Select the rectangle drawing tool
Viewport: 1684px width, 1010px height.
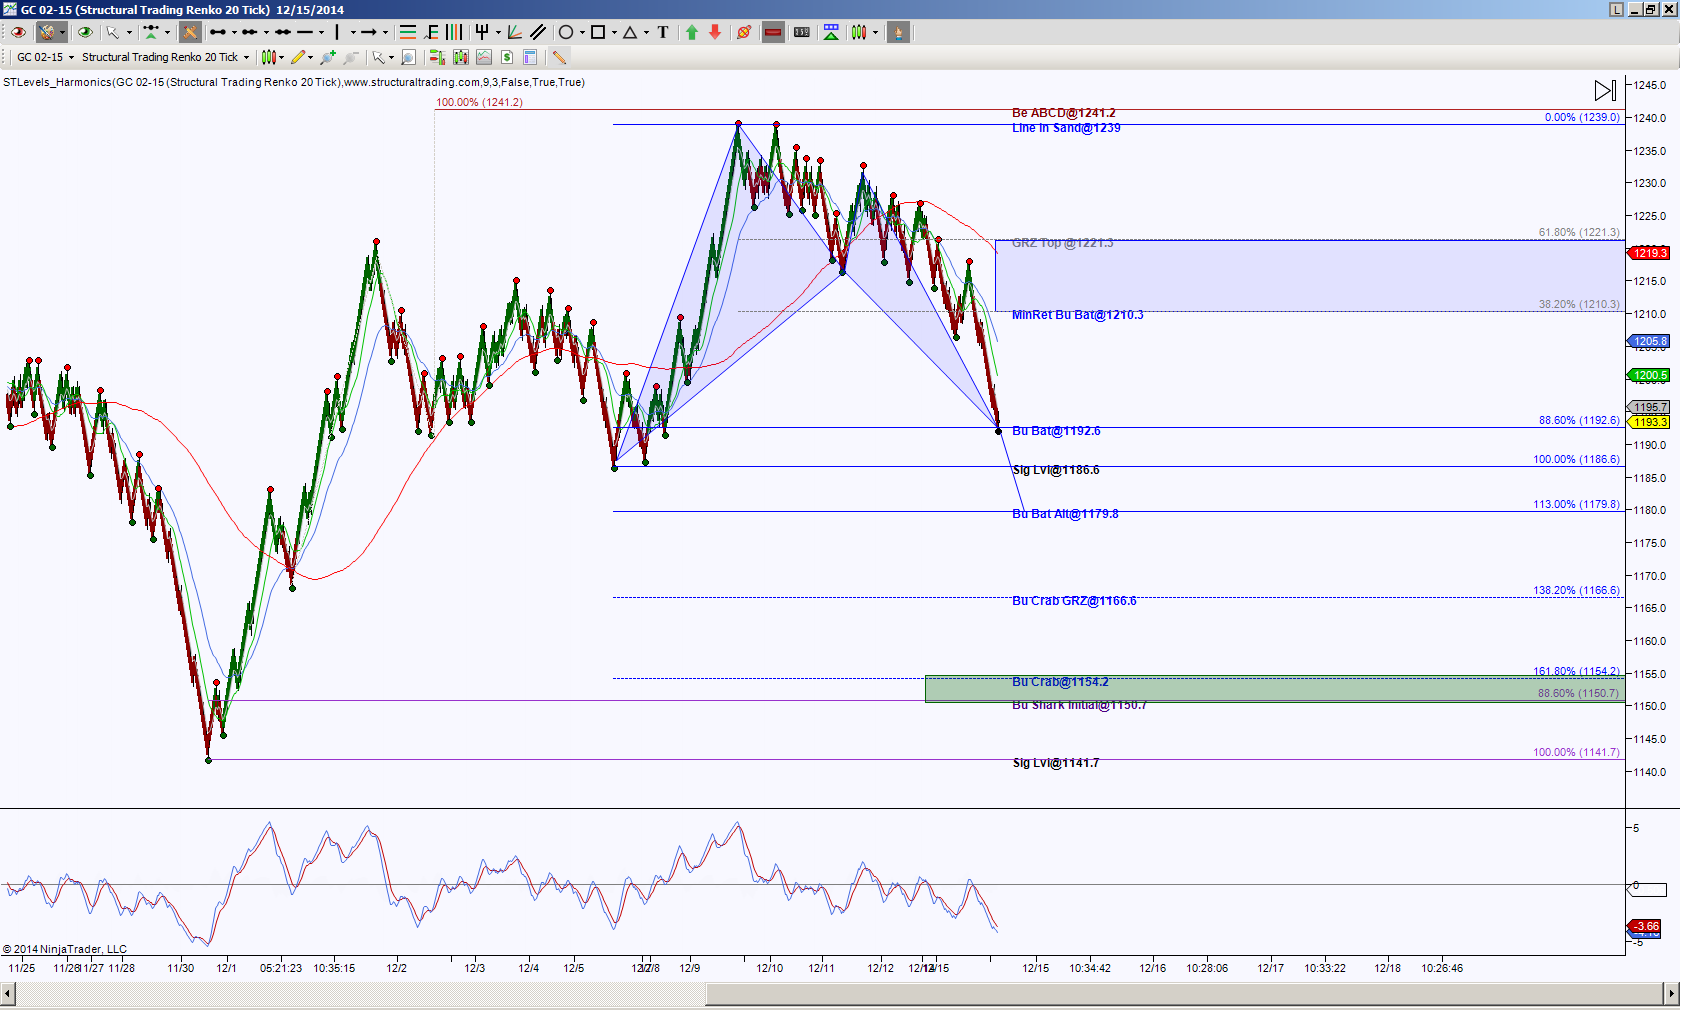(x=598, y=32)
